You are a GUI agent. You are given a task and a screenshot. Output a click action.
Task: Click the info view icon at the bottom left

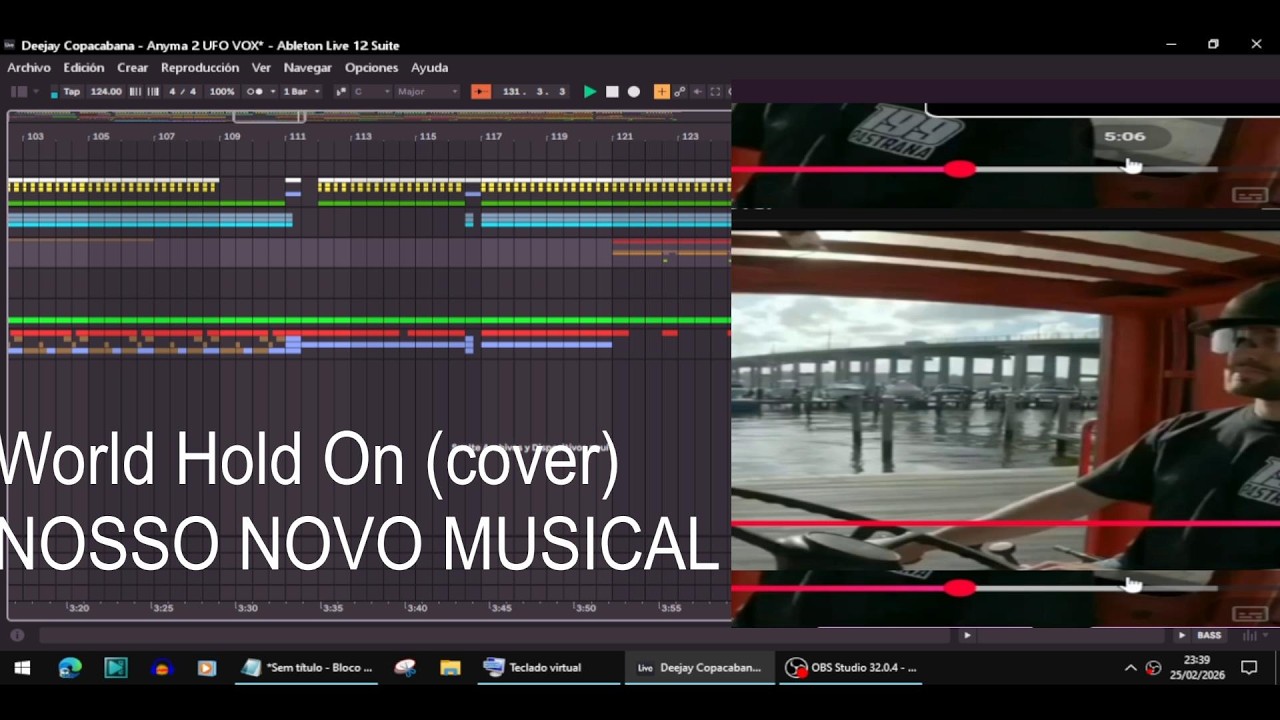[x=17, y=635]
